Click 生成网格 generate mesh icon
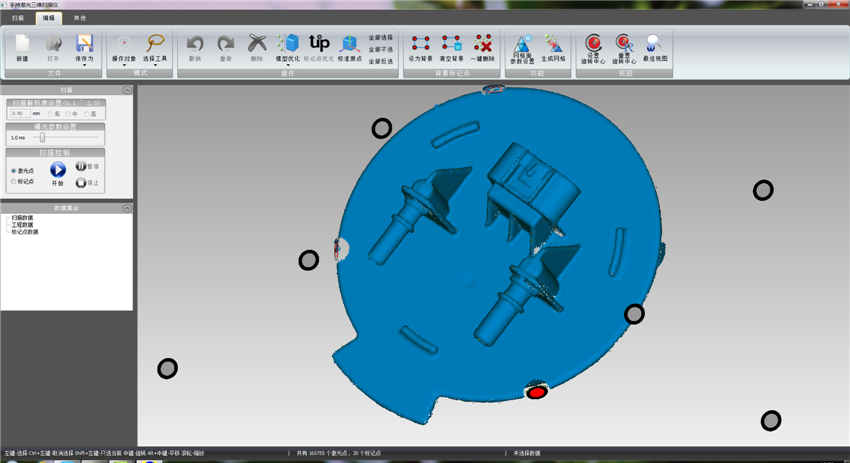 [554, 44]
